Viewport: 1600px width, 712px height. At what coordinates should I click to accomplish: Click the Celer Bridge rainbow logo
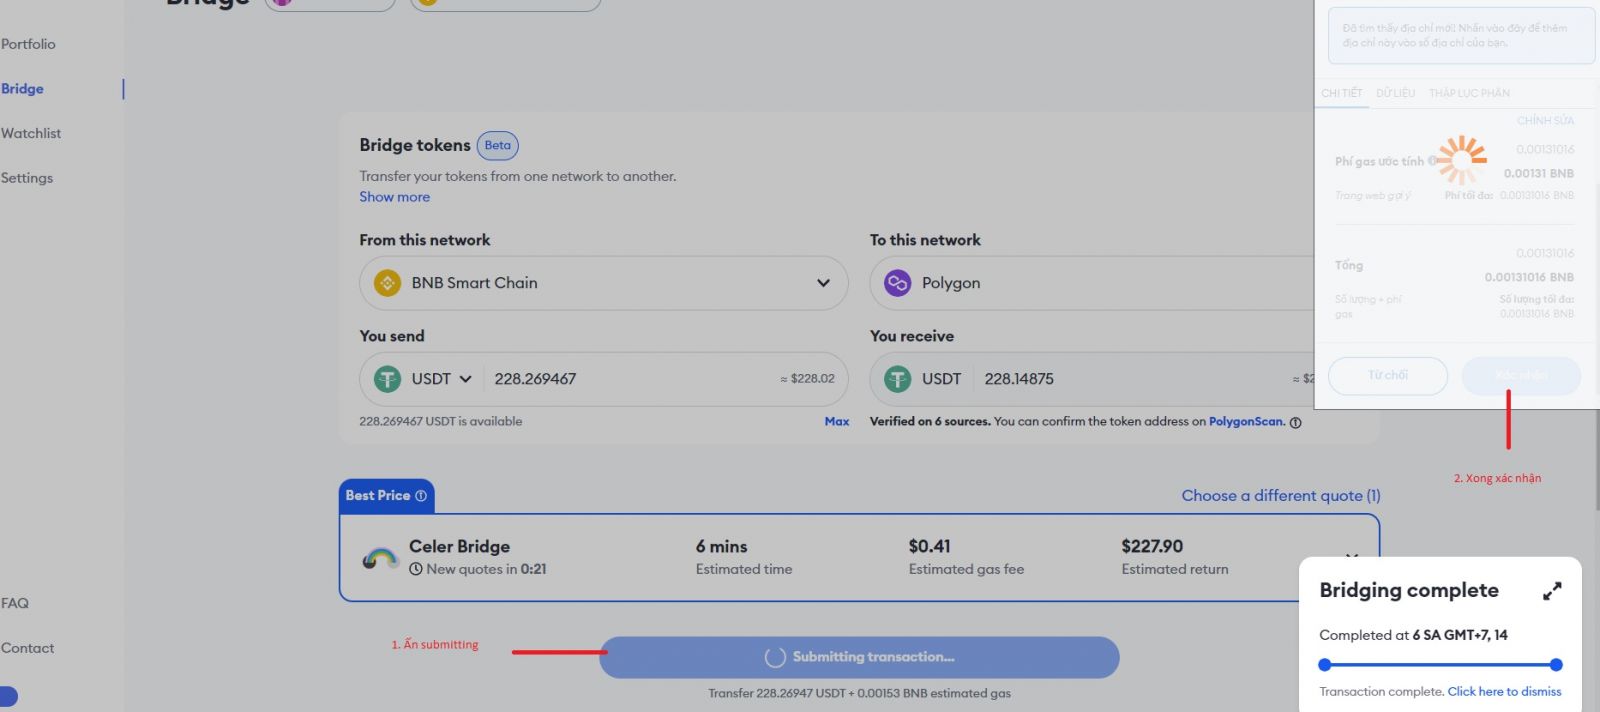pyautogui.click(x=381, y=558)
